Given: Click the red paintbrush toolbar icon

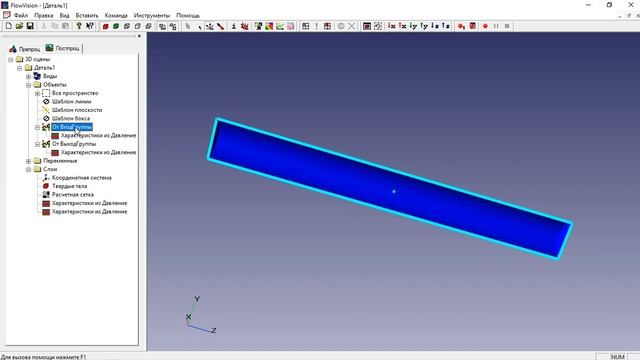Looking at the screenshot, I should tap(220, 26).
